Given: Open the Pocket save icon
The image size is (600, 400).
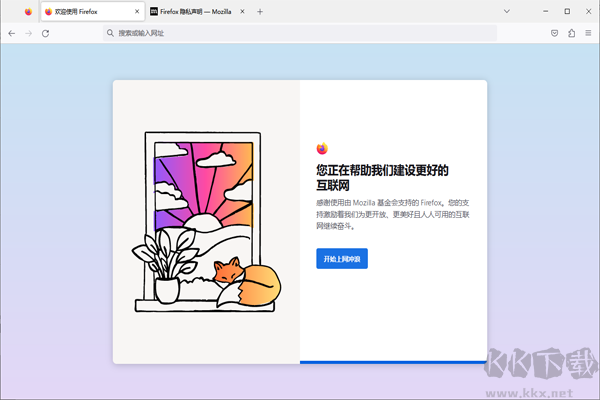Looking at the screenshot, I should 554,33.
